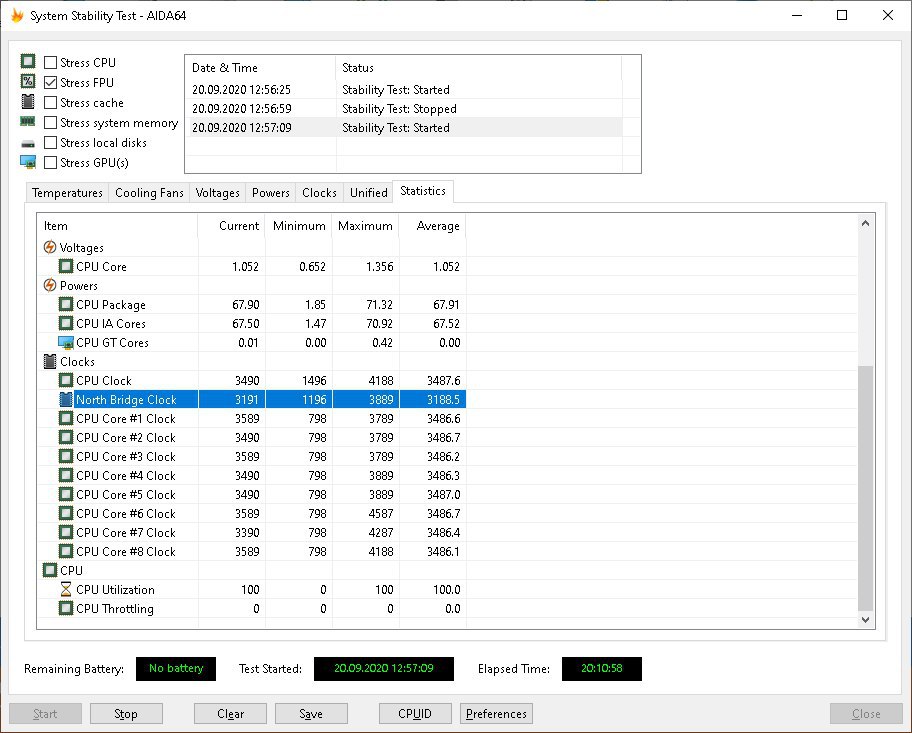Viewport: 912px width, 733px height.
Task: Click the Clear button
Action: pyautogui.click(x=230, y=714)
